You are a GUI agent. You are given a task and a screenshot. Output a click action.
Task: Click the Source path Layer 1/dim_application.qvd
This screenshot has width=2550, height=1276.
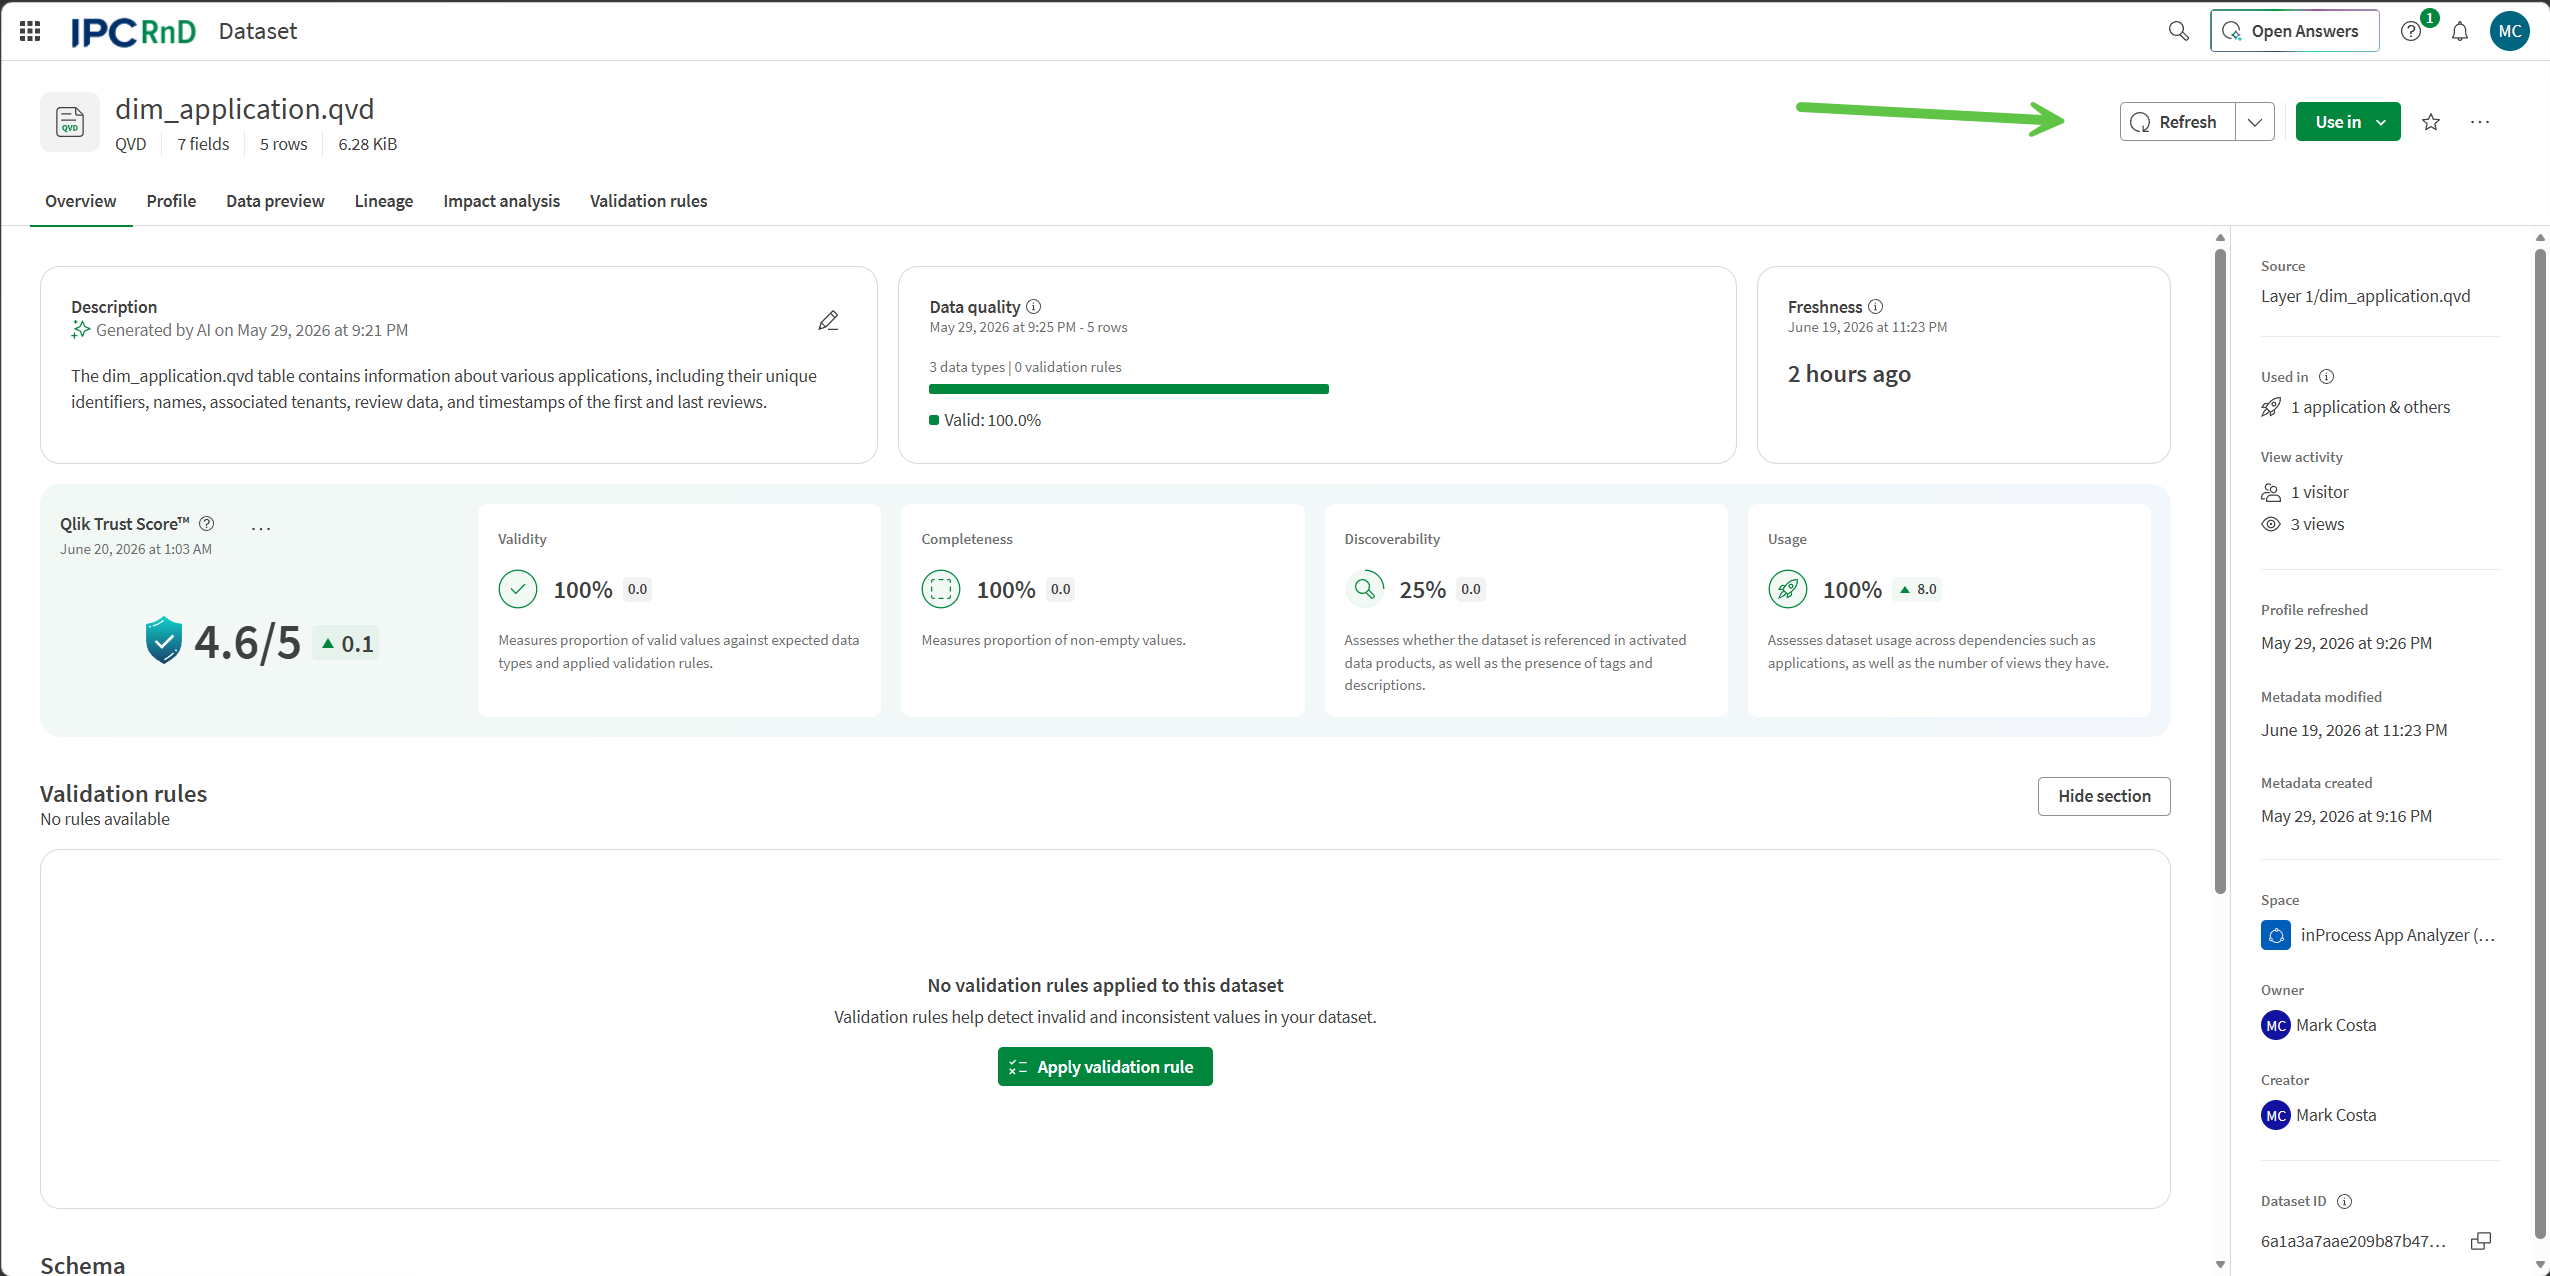[2365, 296]
